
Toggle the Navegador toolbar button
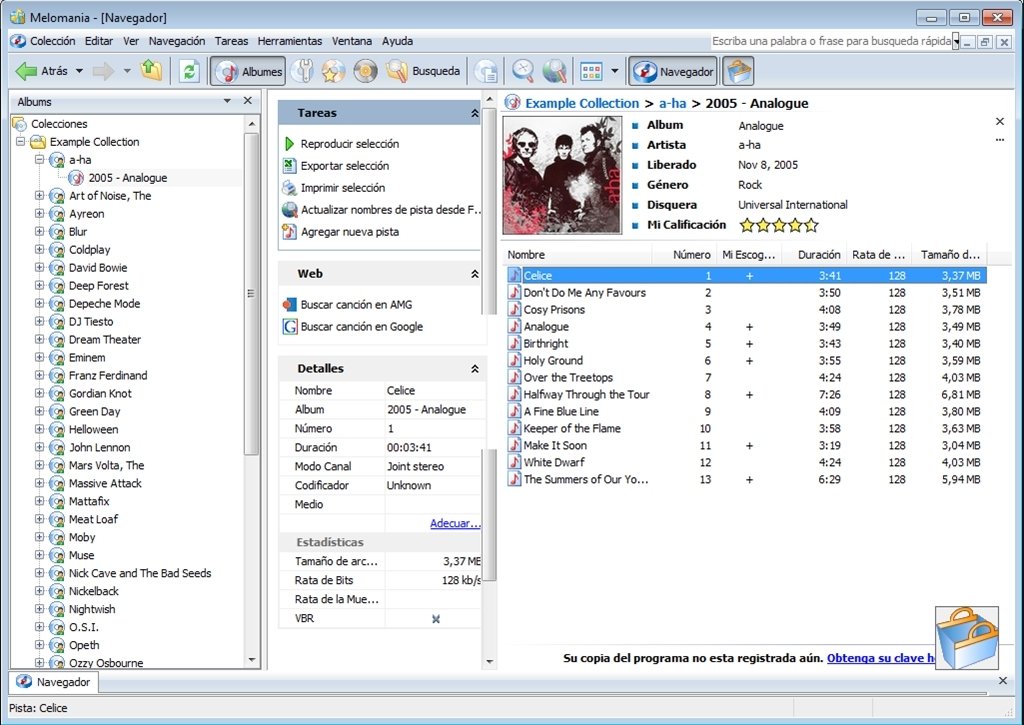pyautogui.click(x=673, y=71)
